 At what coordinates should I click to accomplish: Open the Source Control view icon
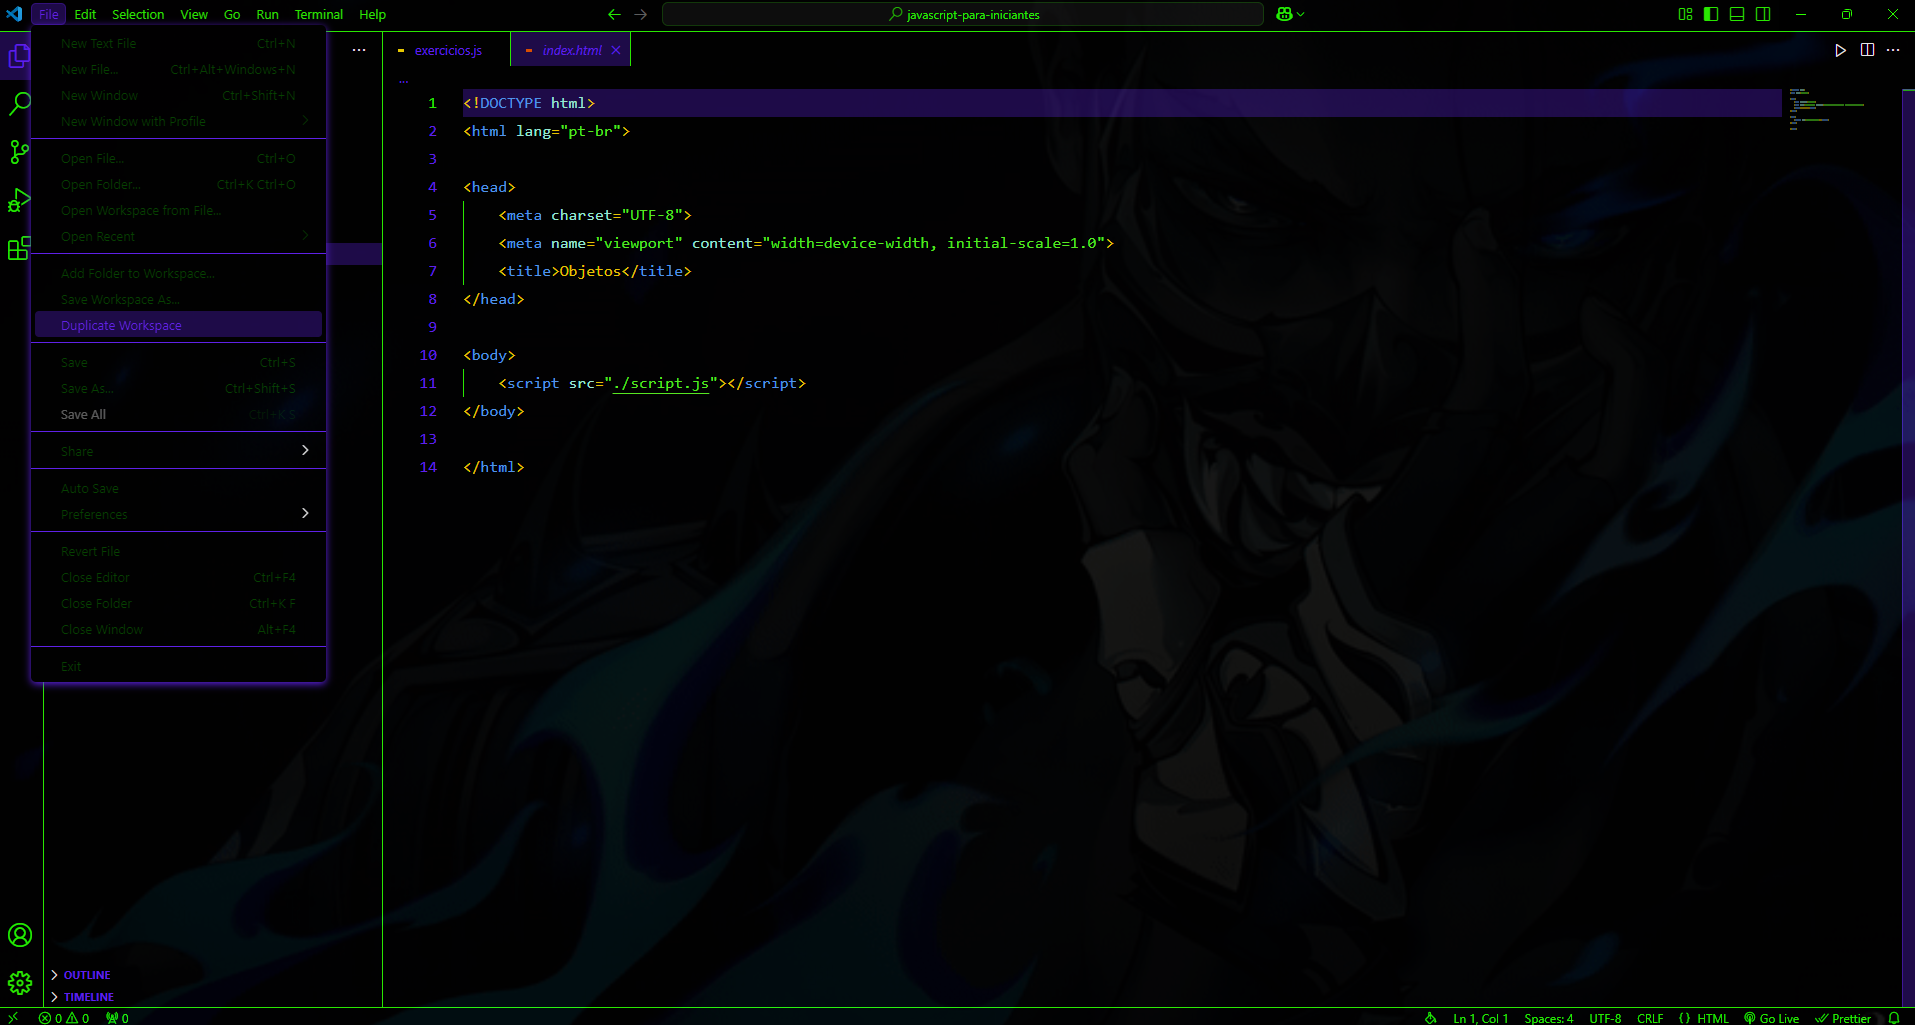click(x=19, y=152)
